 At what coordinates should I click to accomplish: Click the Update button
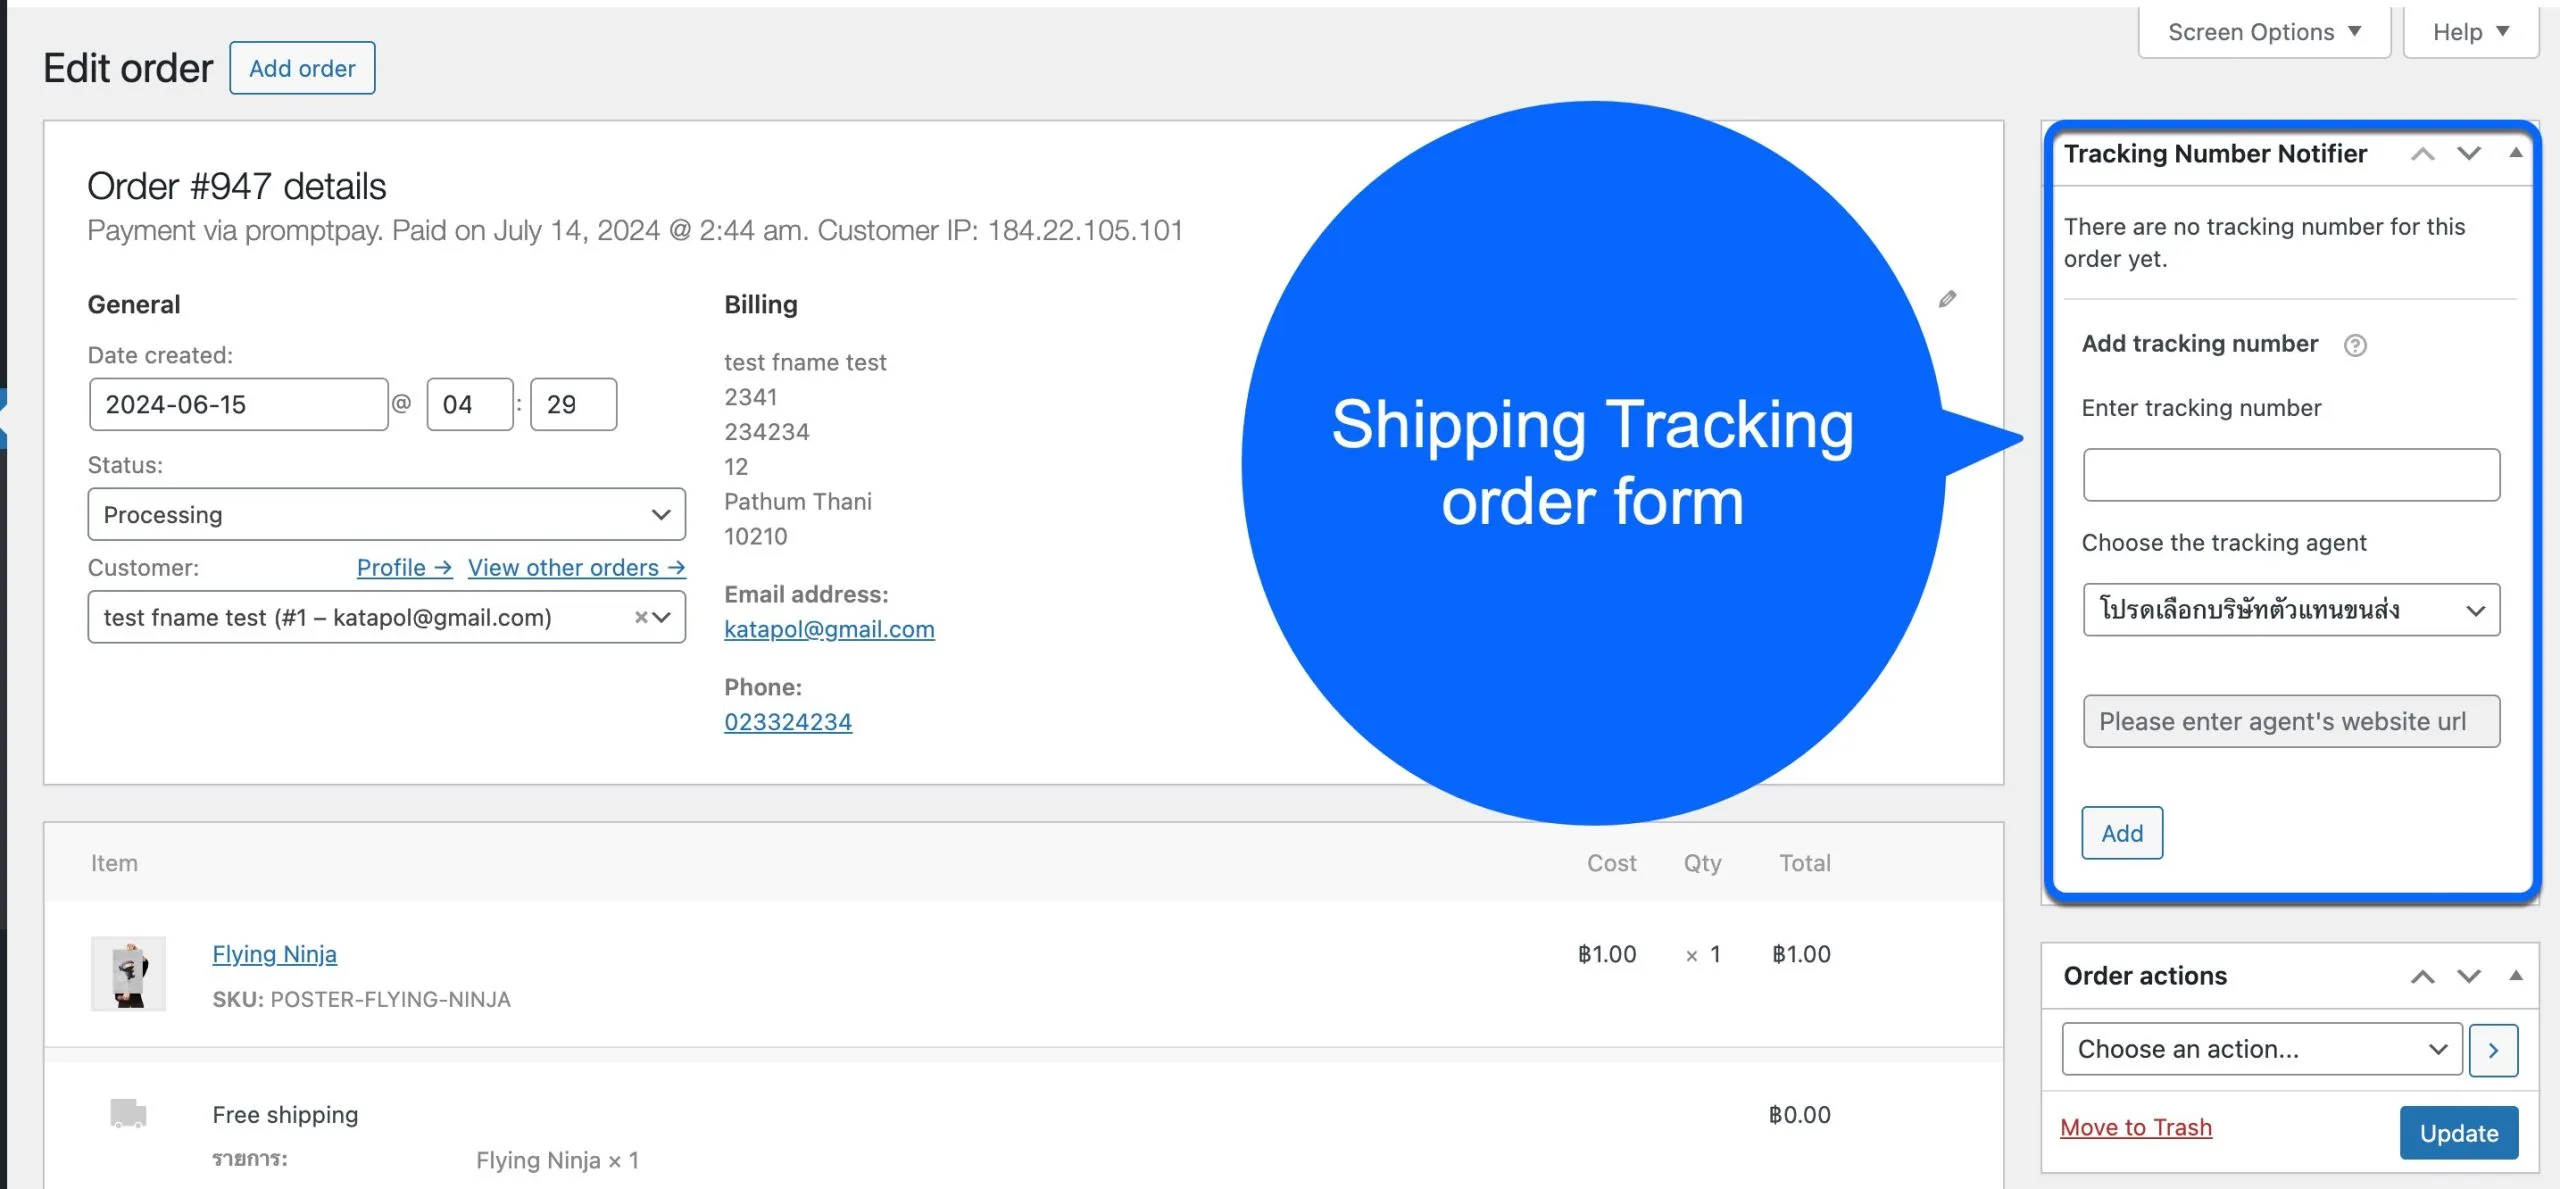pyautogui.click(x=2458, y=1133)
